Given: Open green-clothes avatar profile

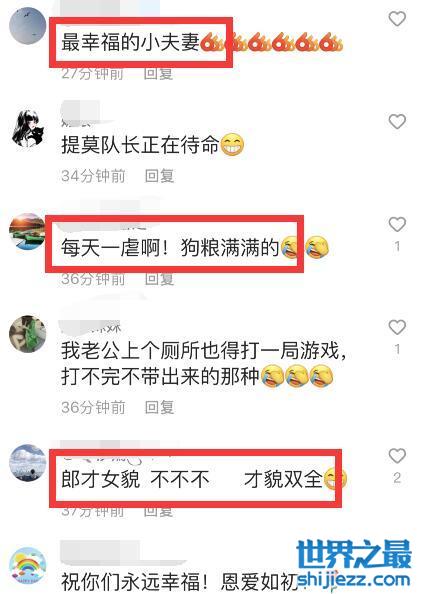Looking at the screenshot, I should 27,334.
